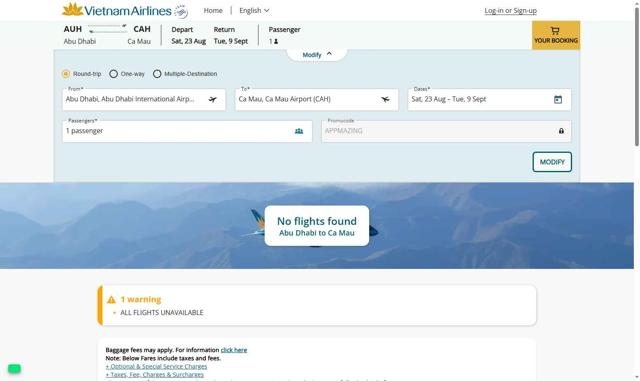Click the Depart Sat, 23 Aug summary

[189, 35]
